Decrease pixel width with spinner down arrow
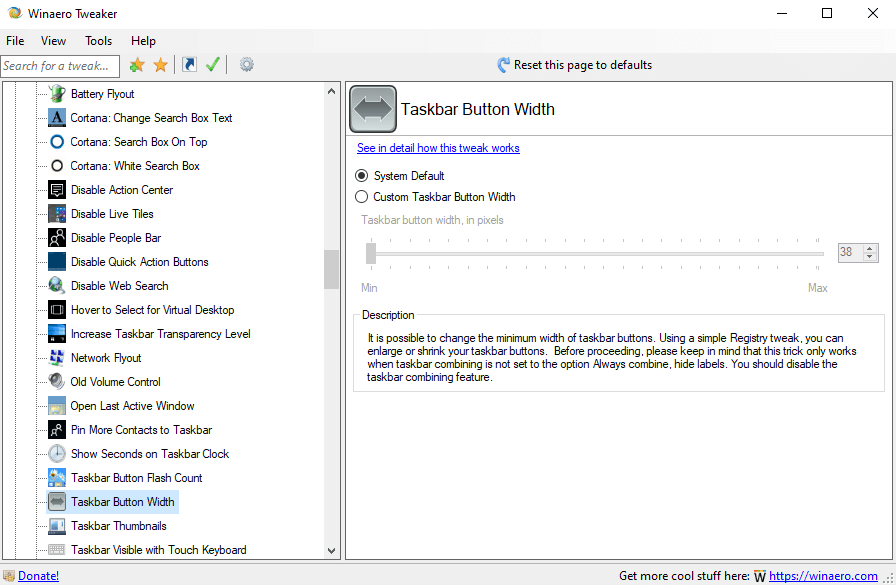 [870, 257]
